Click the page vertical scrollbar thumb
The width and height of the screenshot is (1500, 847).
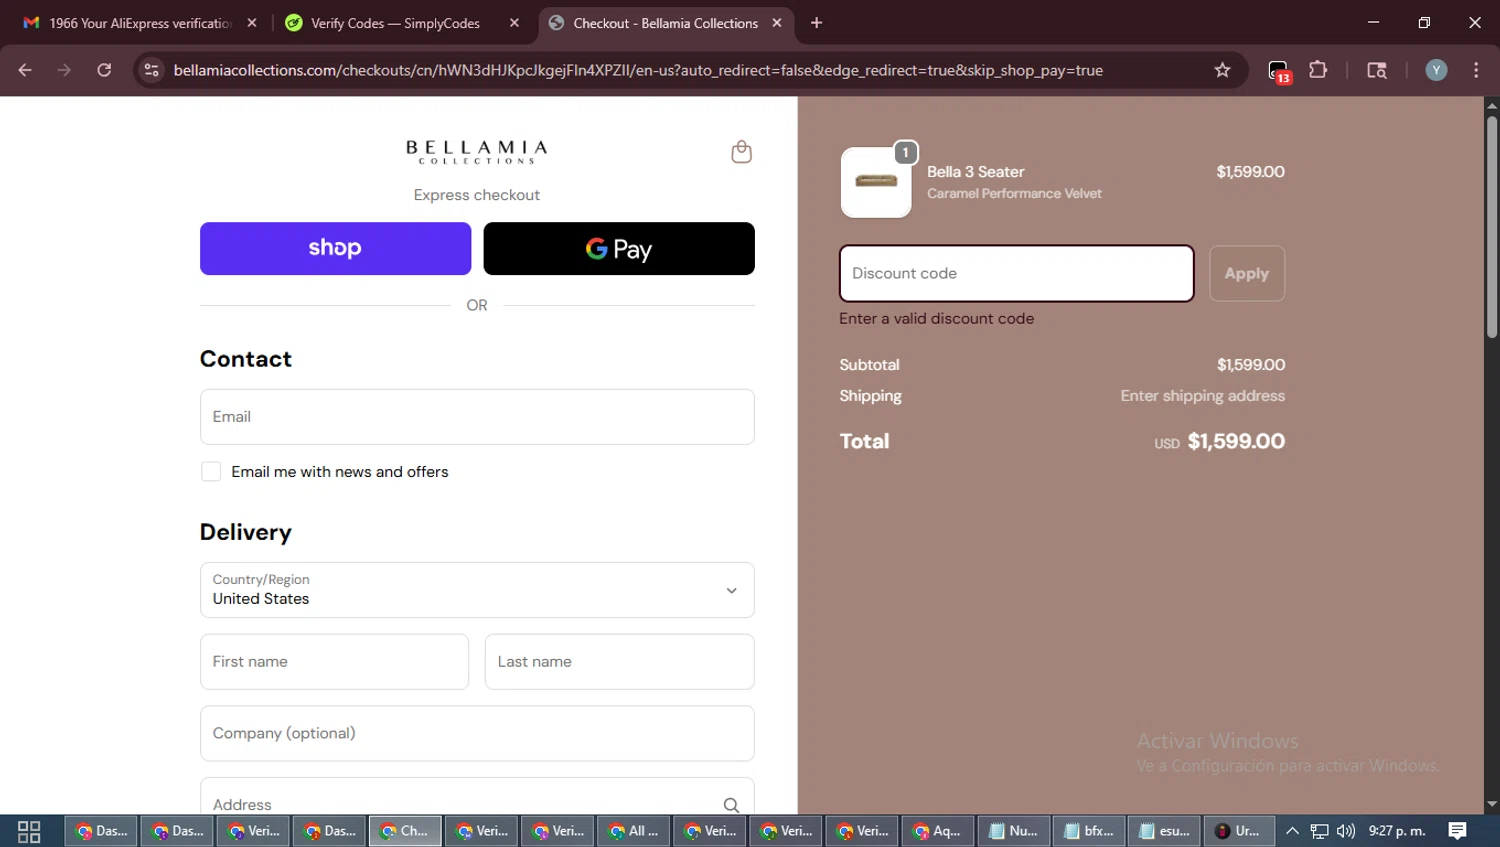(x=1492, y=228)
